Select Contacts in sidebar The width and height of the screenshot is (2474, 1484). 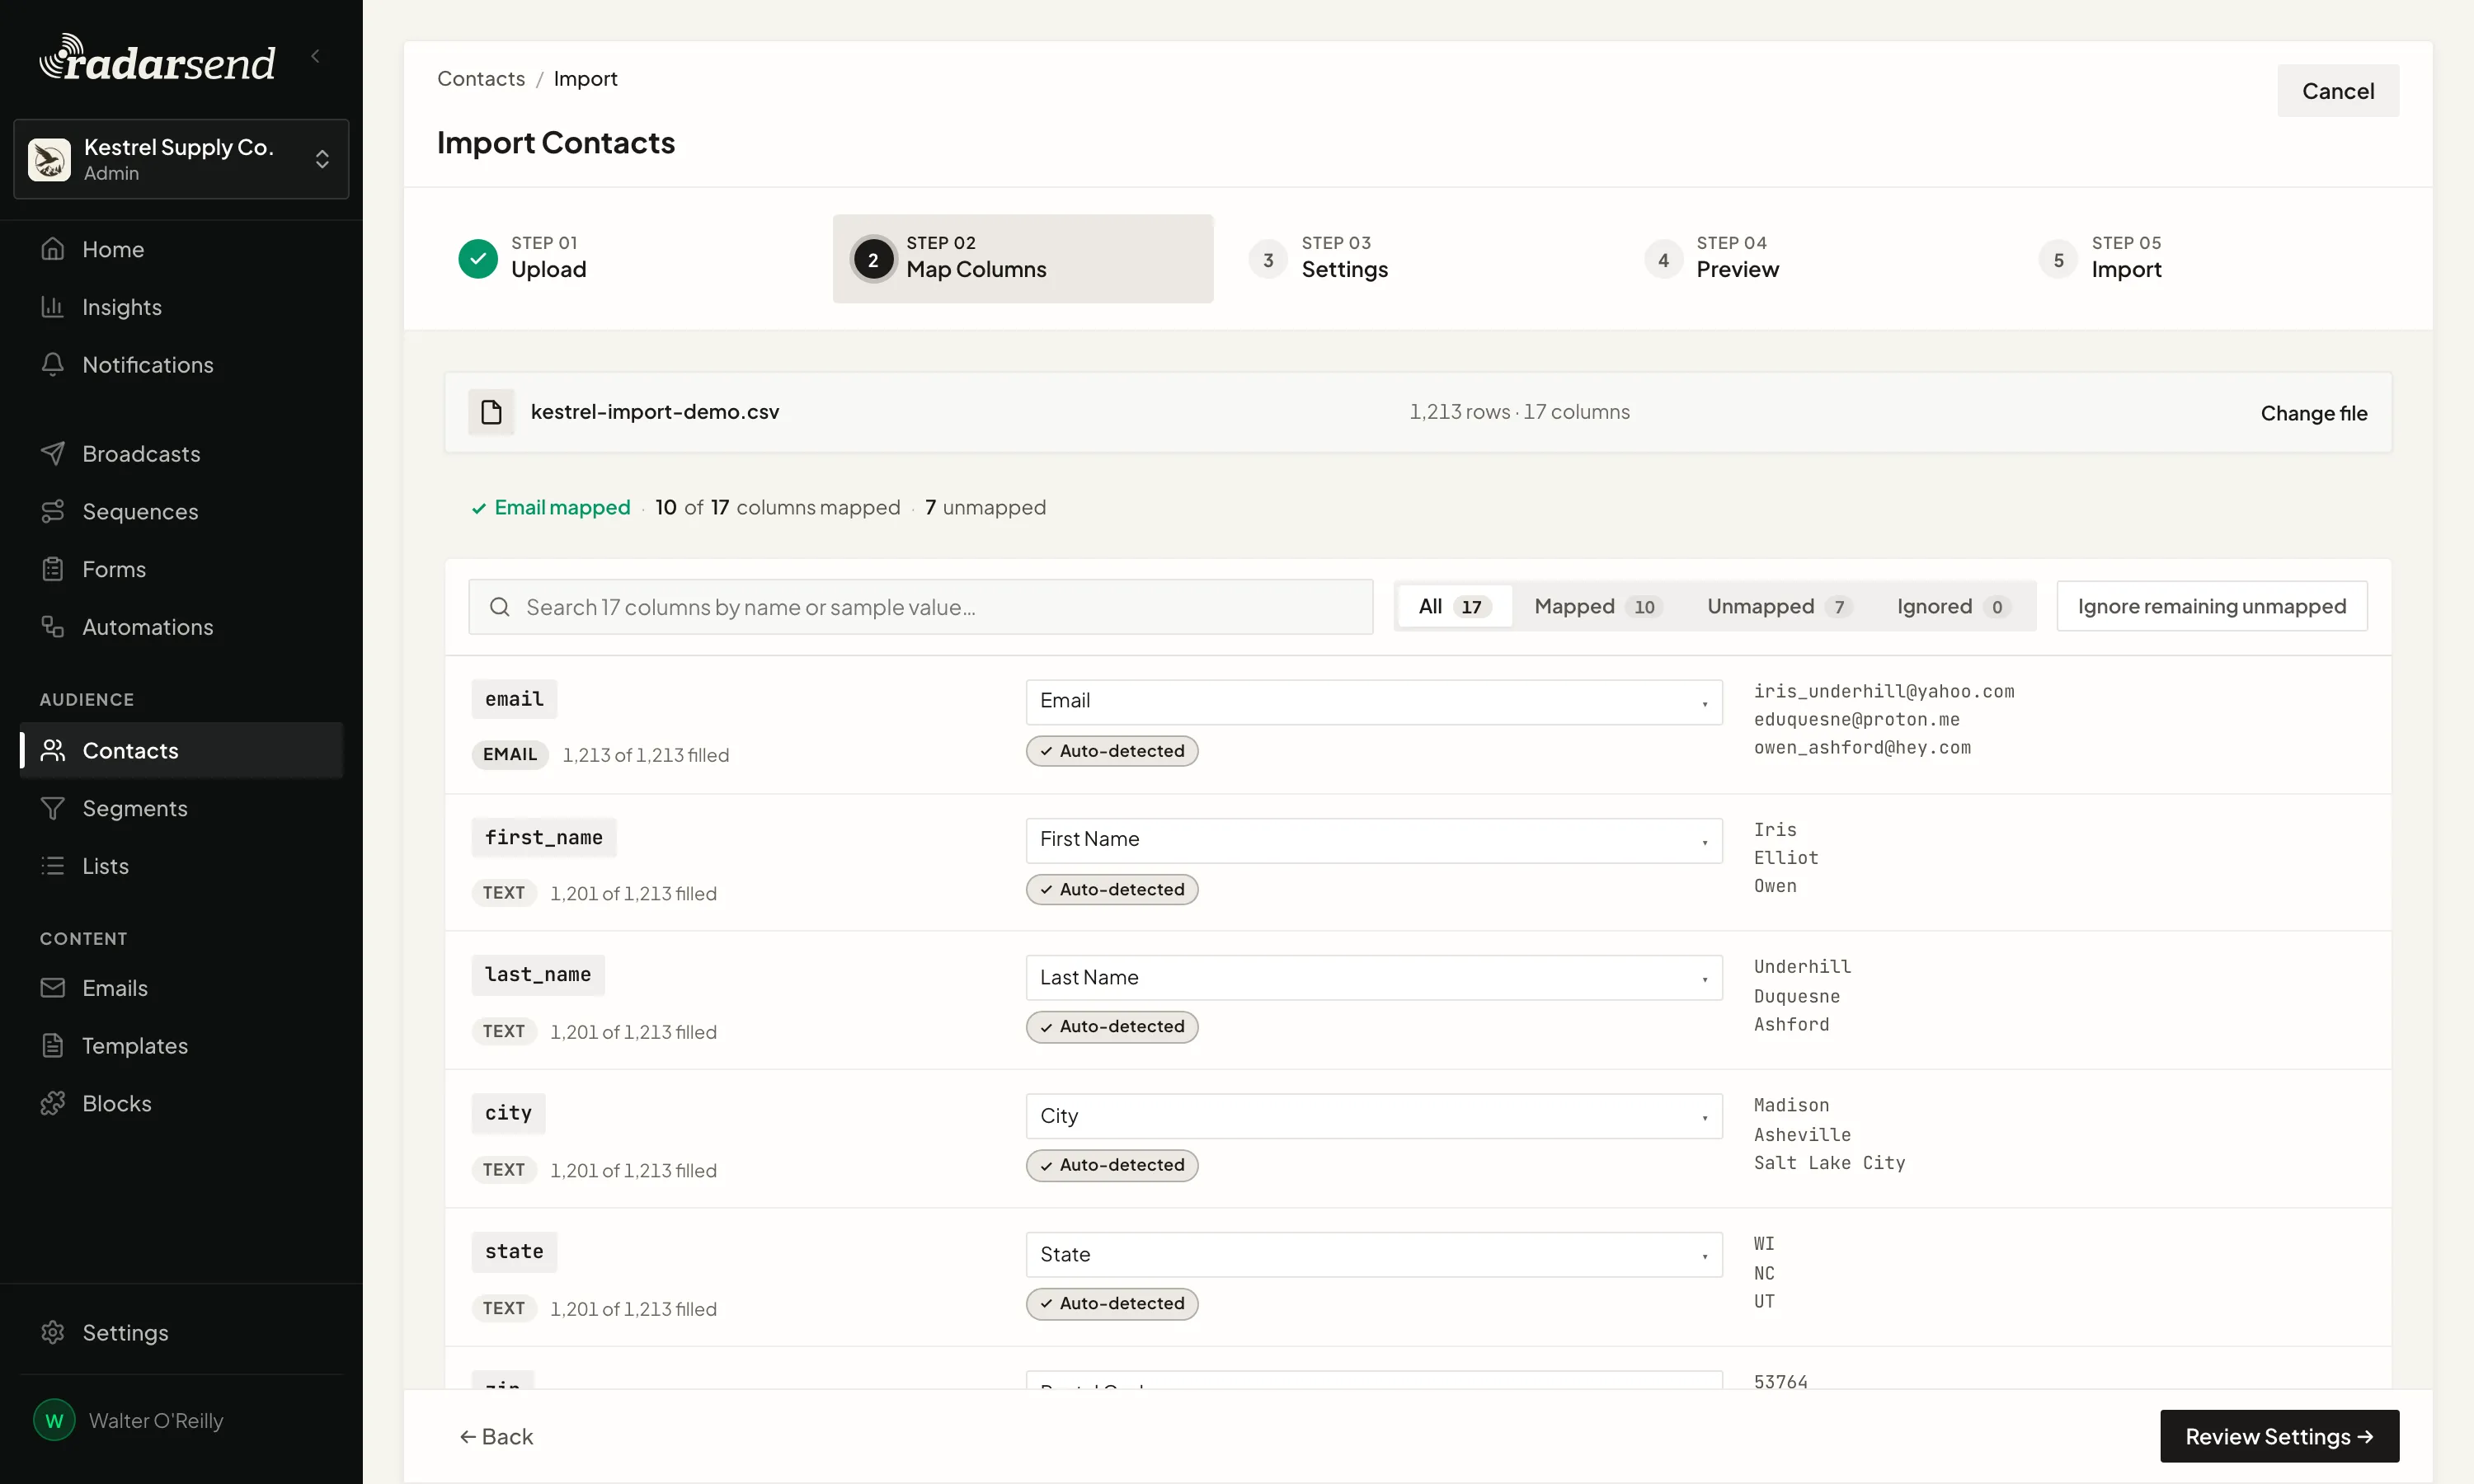(x=181, y=751)
